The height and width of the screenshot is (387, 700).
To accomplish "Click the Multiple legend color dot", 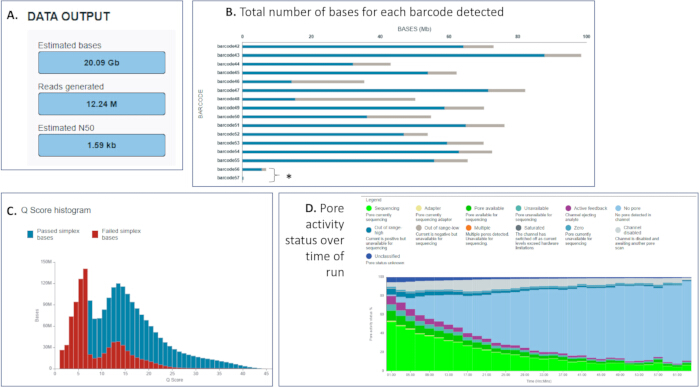I will pyautogui.click(x=468, y=228).
